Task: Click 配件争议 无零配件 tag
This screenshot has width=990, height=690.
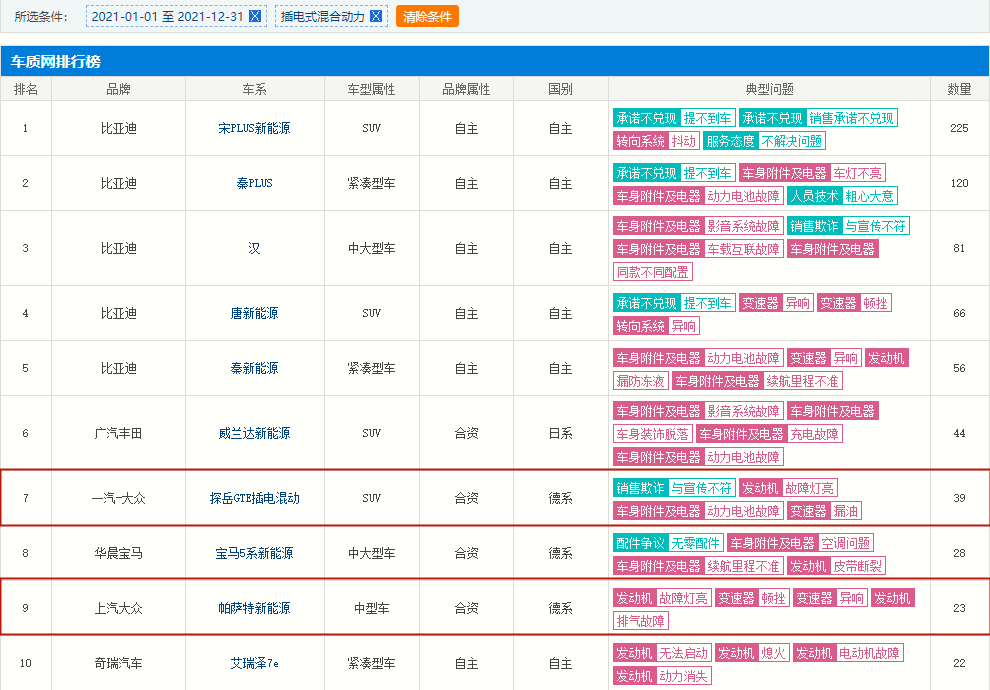Action: tap(668, 543)
